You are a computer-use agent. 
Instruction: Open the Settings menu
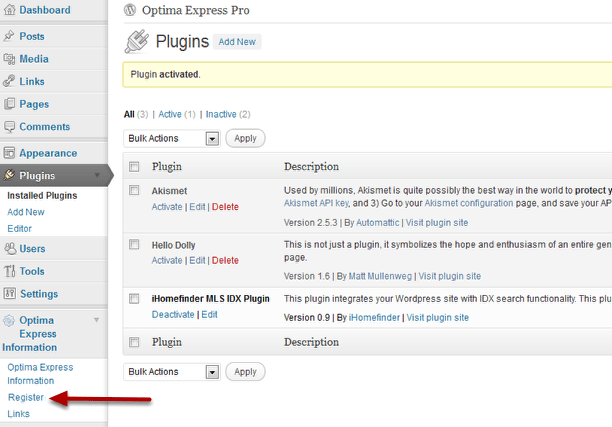tap(39, 294)
